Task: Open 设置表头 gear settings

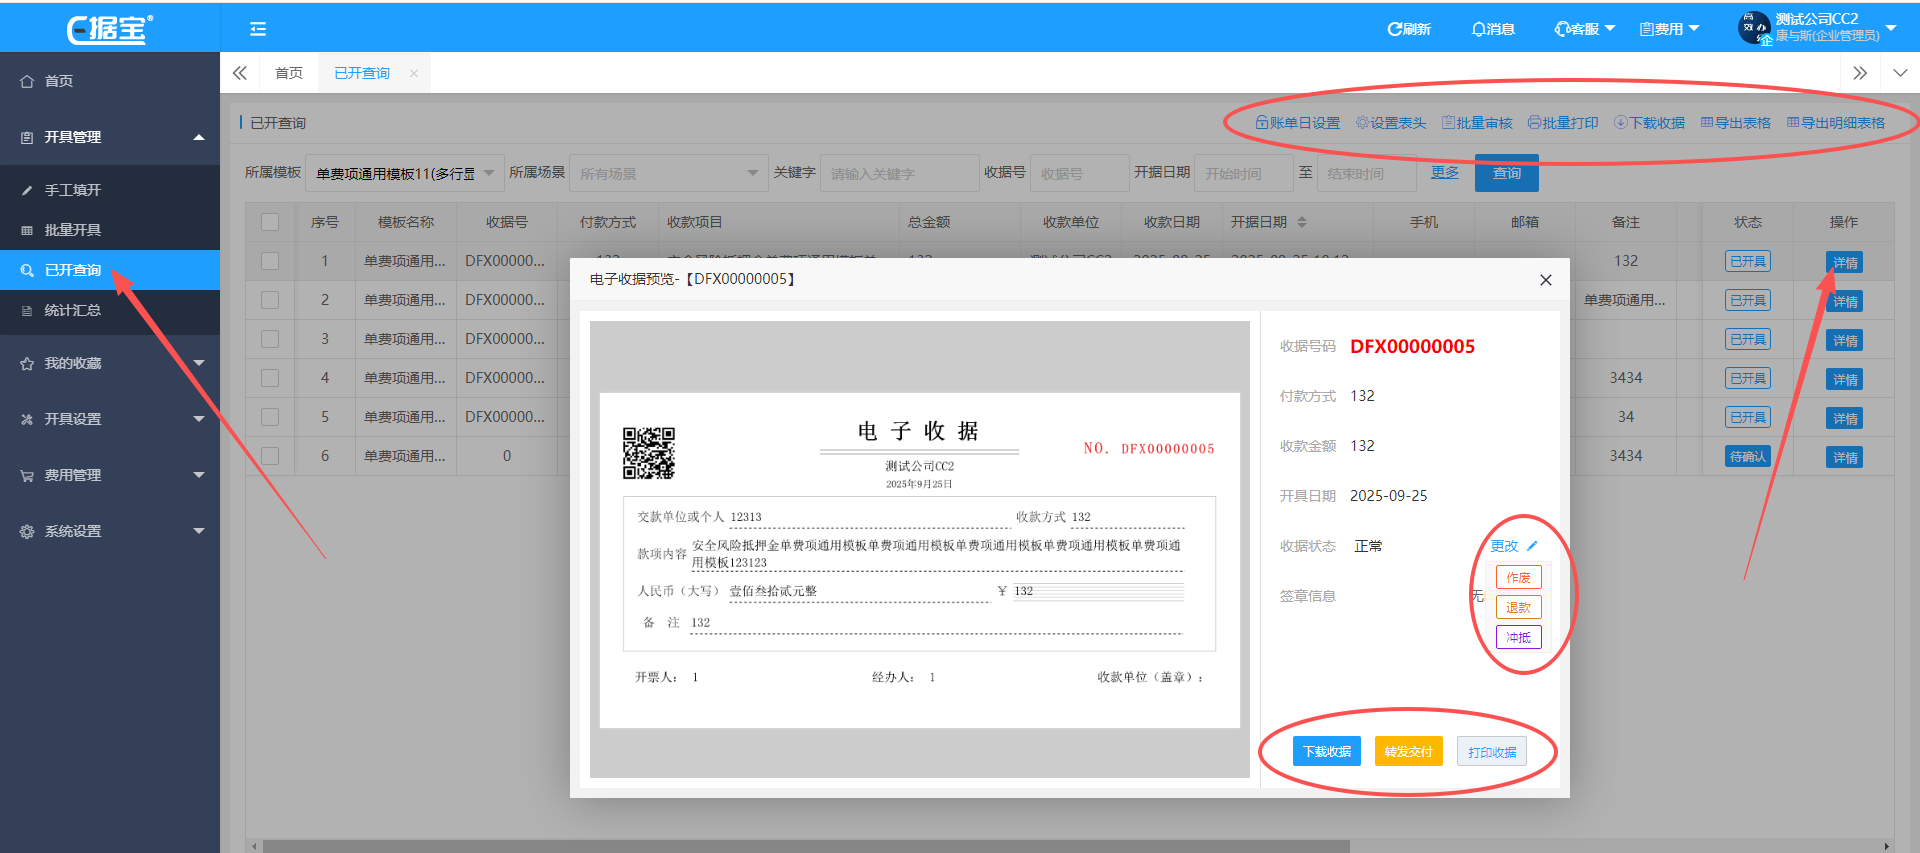Action: click(x=1362, y=123)
